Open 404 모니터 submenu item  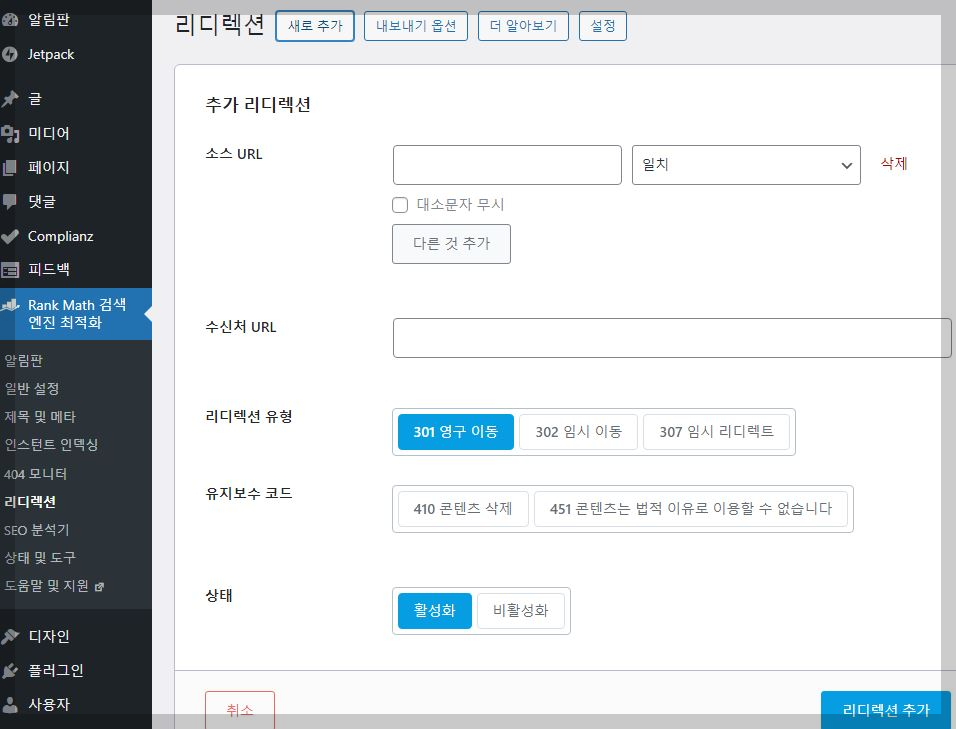pos(35,474)
